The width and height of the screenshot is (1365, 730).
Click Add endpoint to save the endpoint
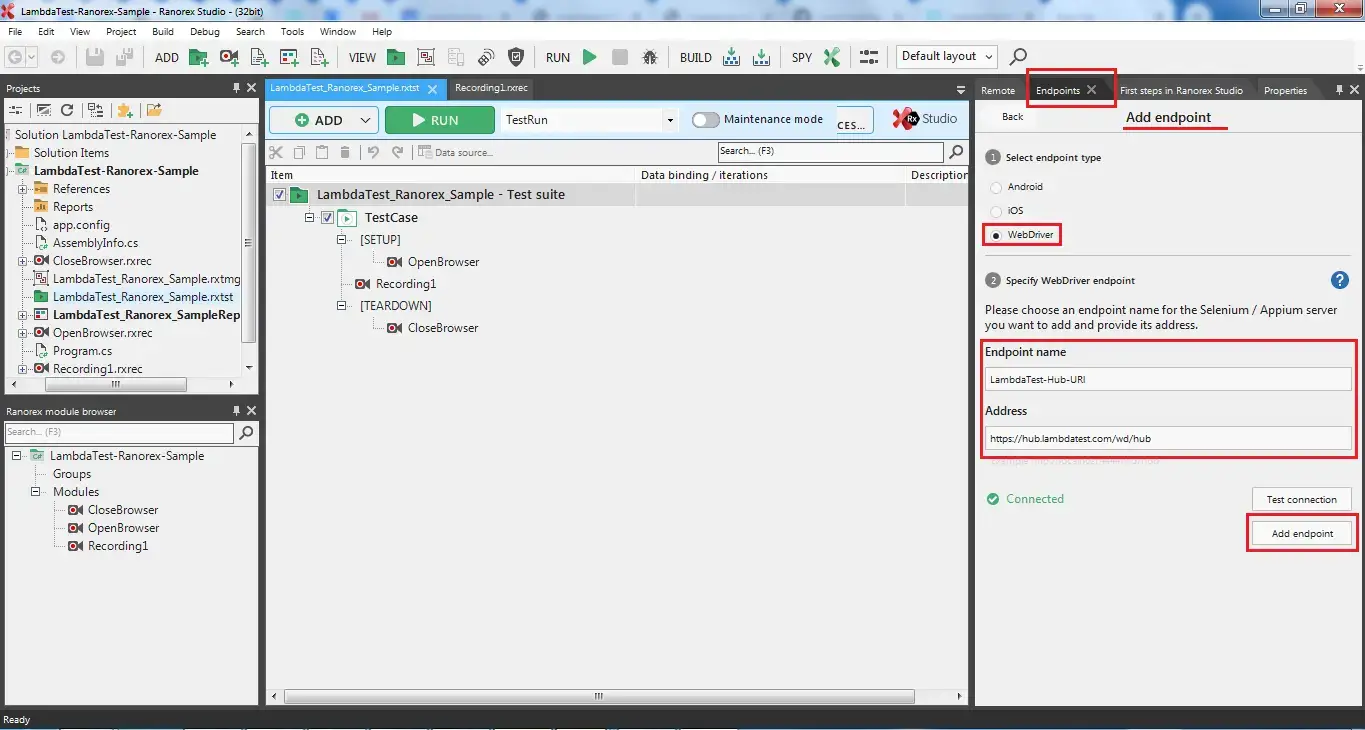[x=1301, y=533]
